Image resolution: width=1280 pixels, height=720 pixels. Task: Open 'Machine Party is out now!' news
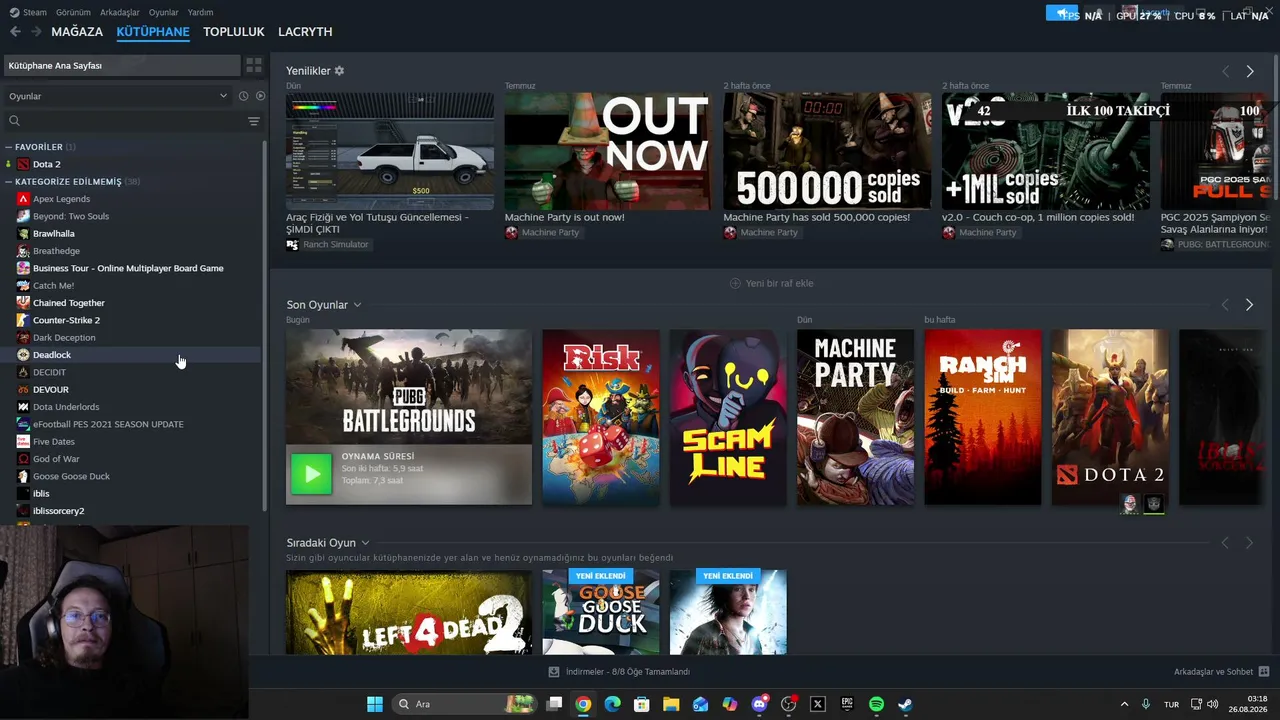pos(565,217)
